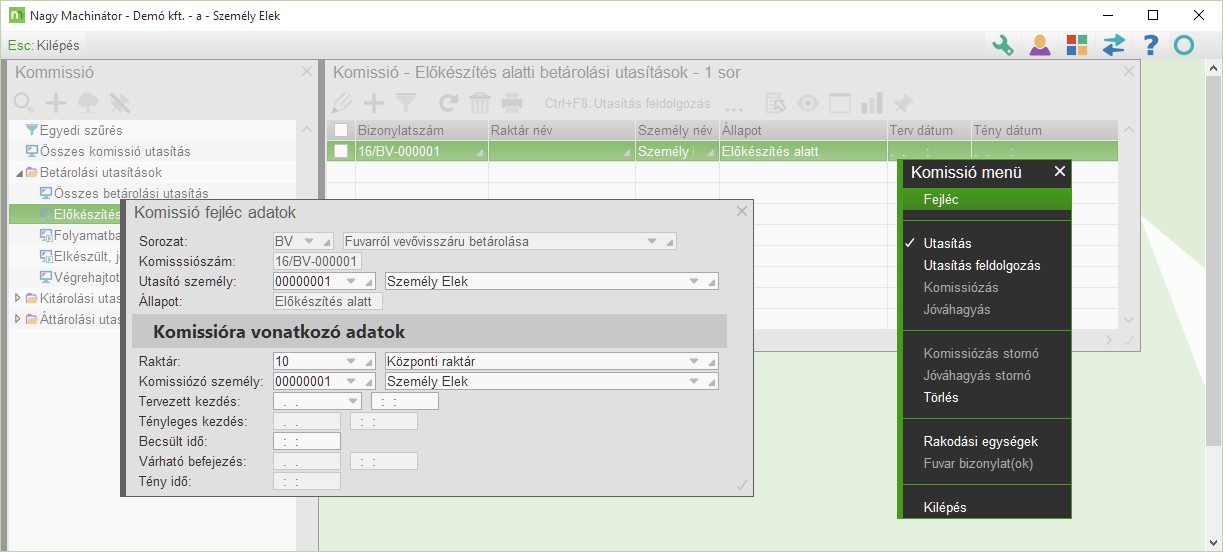
Task: Click the pin icon in list toolbar
Action: 903,102
